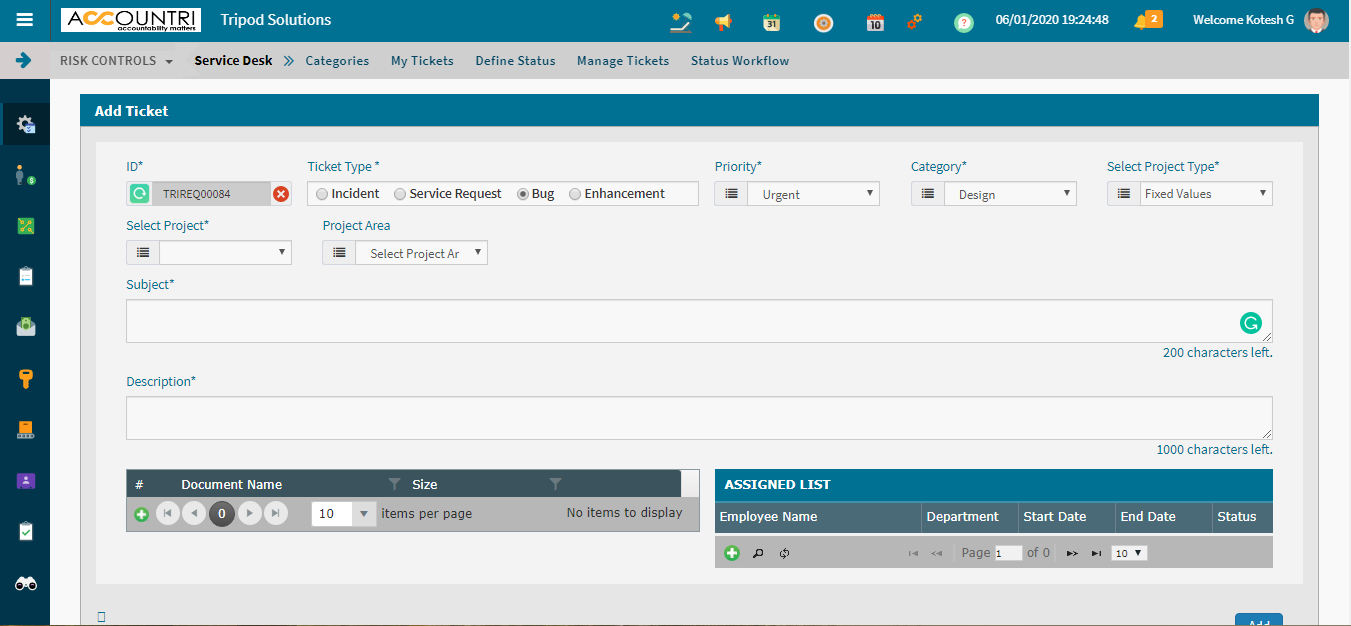Open the Define Status tab
This screenshot has height=626, width=1351.
tap(515, 61)
